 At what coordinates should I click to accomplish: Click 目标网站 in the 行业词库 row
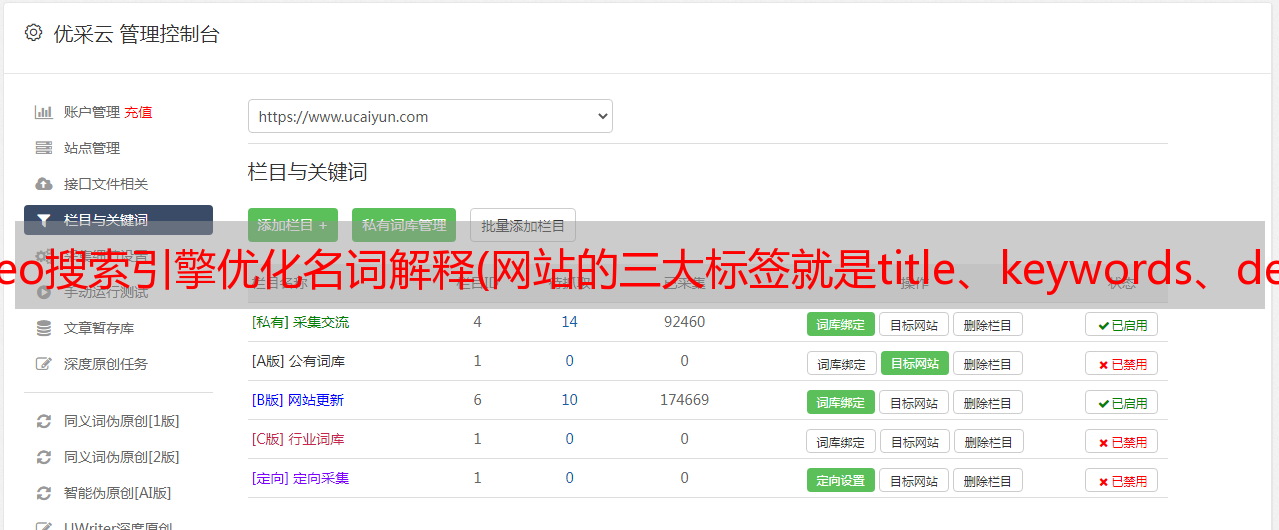click(x=915, y=441)
